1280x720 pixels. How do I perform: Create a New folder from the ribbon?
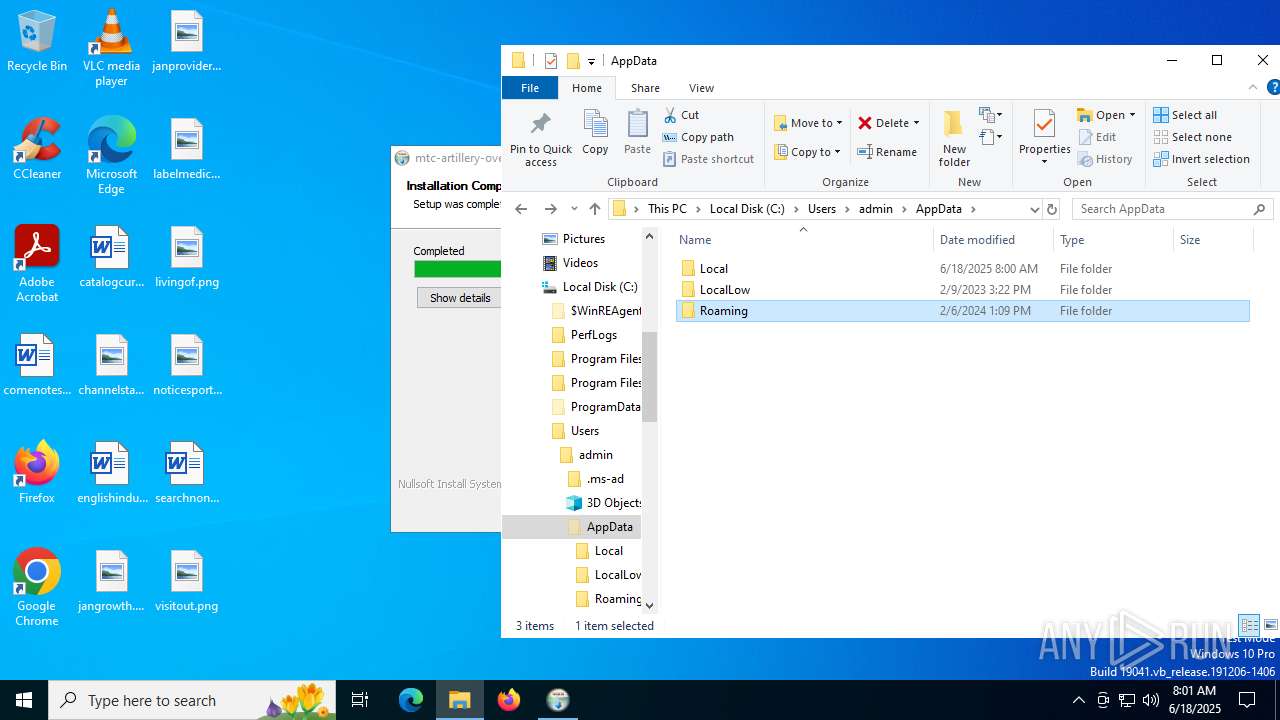(x=954, y=138)
